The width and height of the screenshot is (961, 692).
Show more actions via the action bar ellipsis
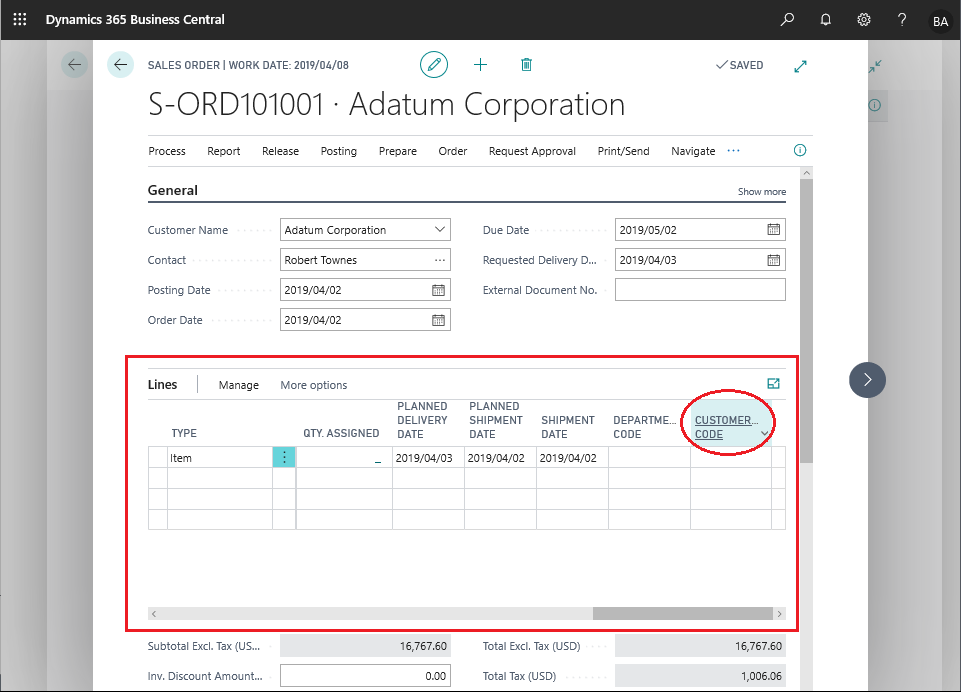click(734, 151)
